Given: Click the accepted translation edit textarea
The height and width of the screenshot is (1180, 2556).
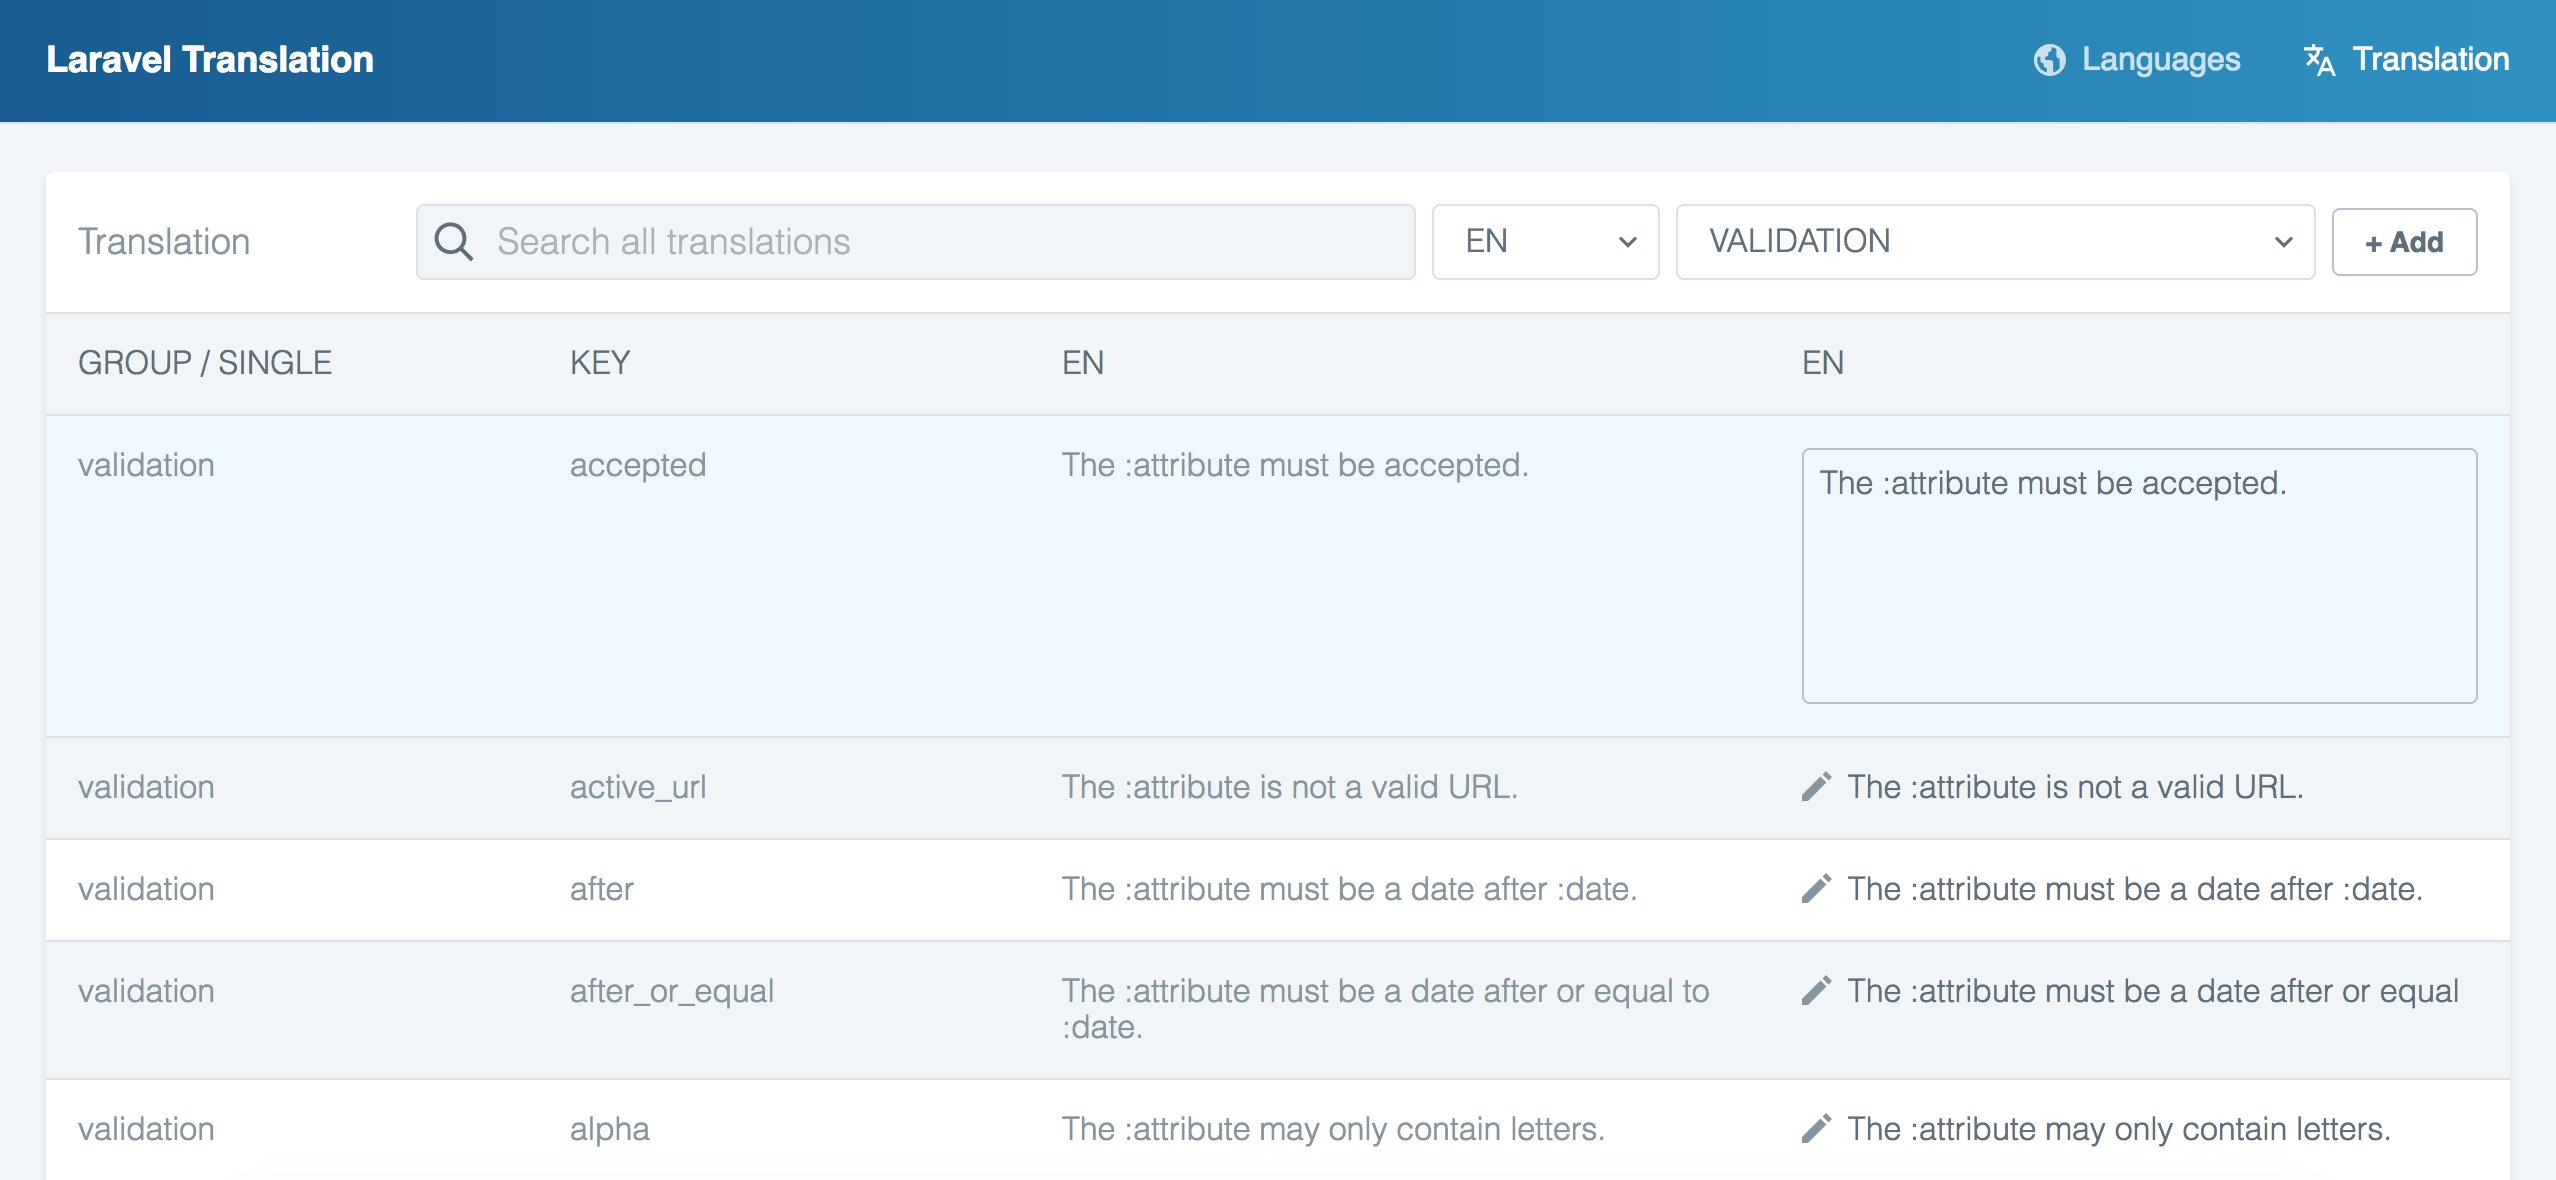Looking at the screenshot, I should [2139, 575].
